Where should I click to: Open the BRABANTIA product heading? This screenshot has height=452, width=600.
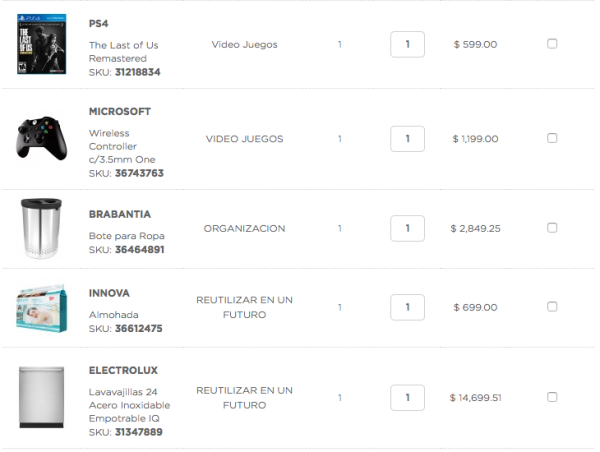[120, 214]
